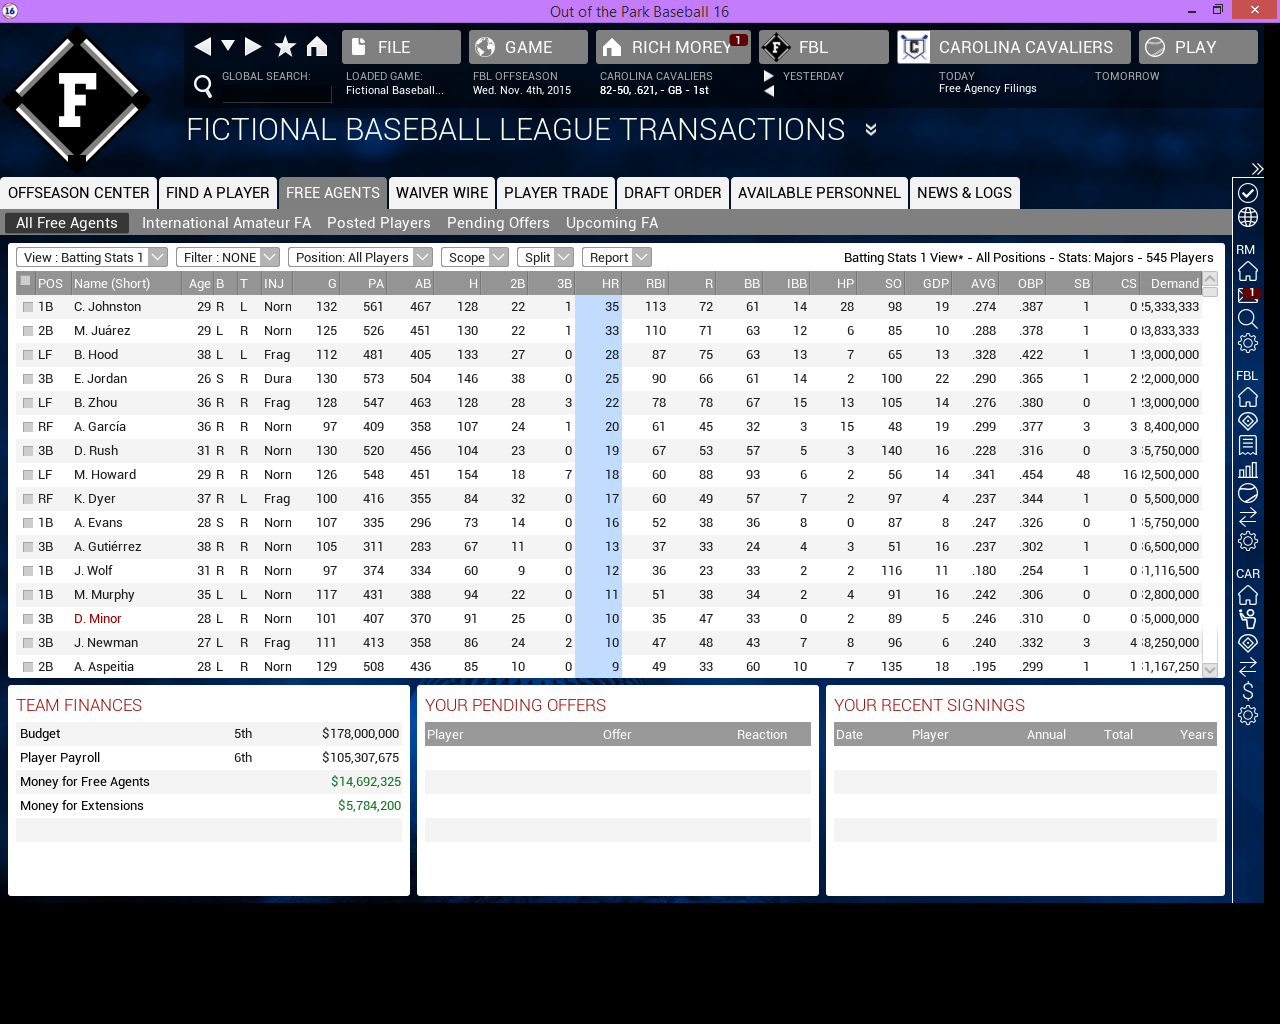Toggle the select-all checkbox in the table header
The width and height of the screenshot is (1280, 1024).
click(26, 282)
